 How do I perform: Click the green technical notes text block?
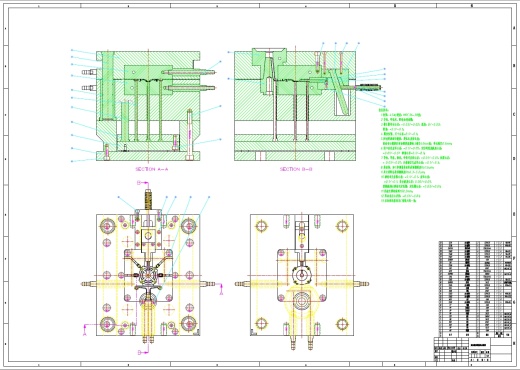tap(416, 155)
